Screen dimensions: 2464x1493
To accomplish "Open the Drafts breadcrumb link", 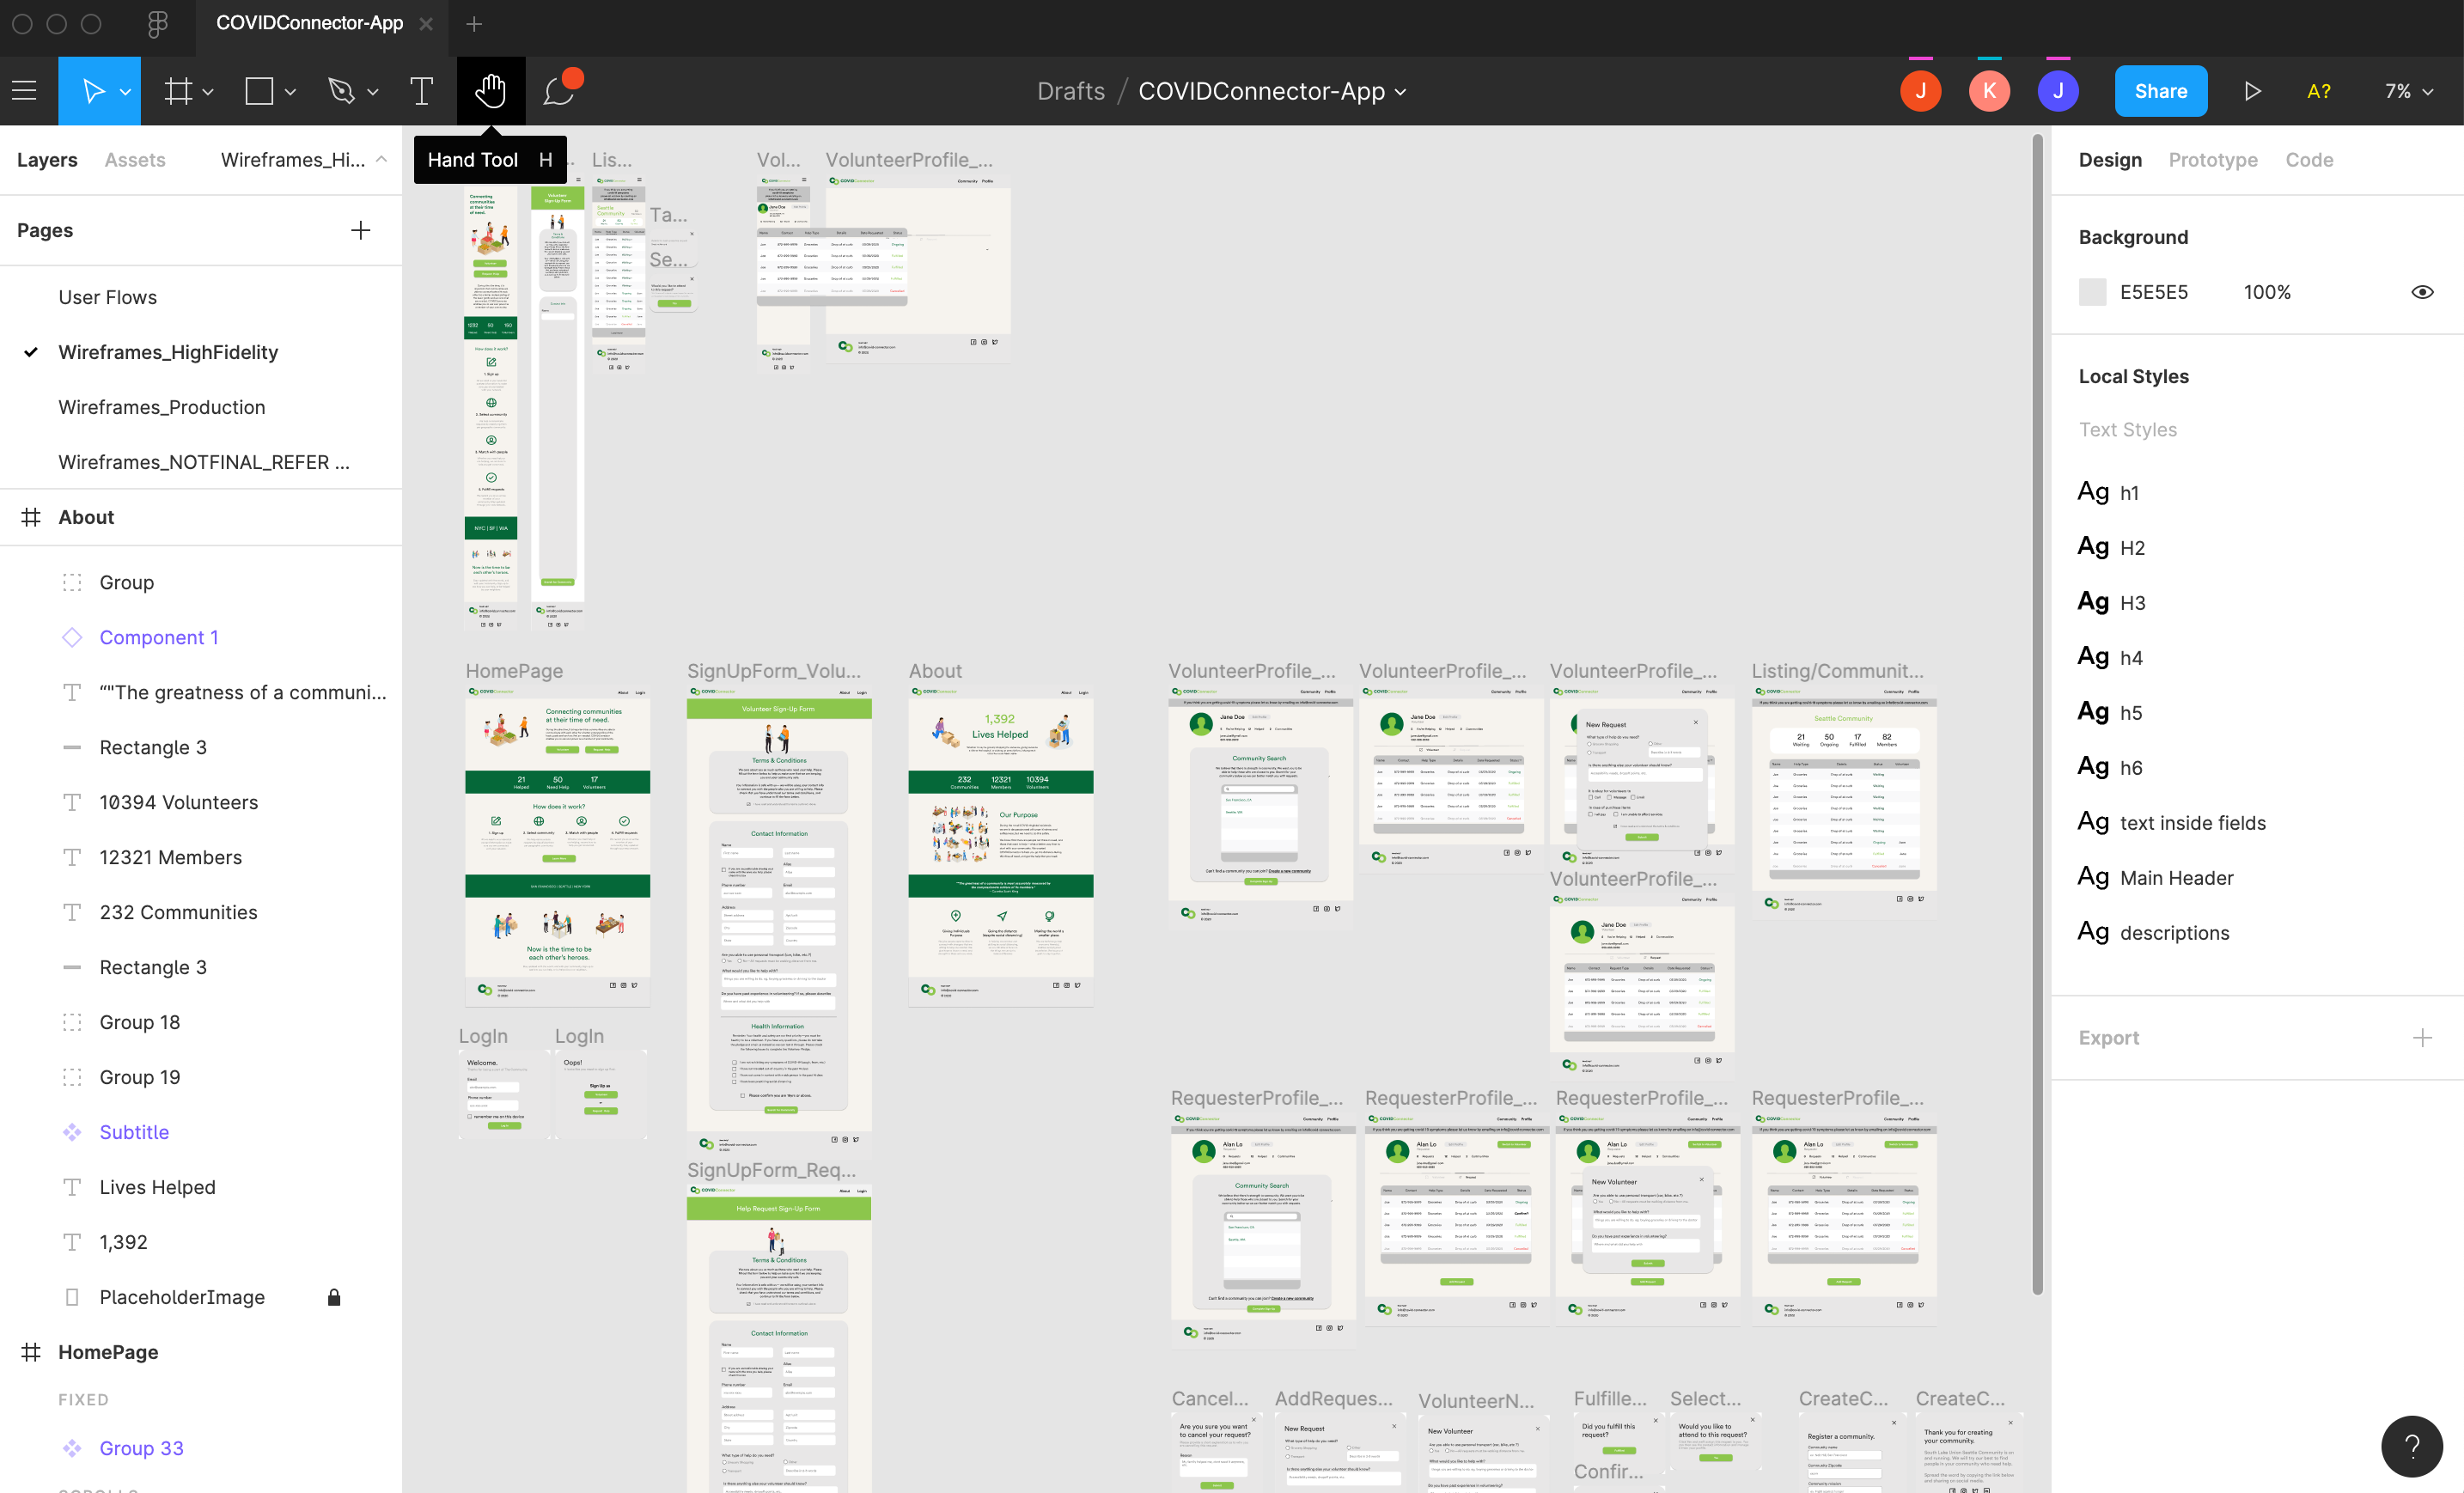I will tap(1070, 91).
